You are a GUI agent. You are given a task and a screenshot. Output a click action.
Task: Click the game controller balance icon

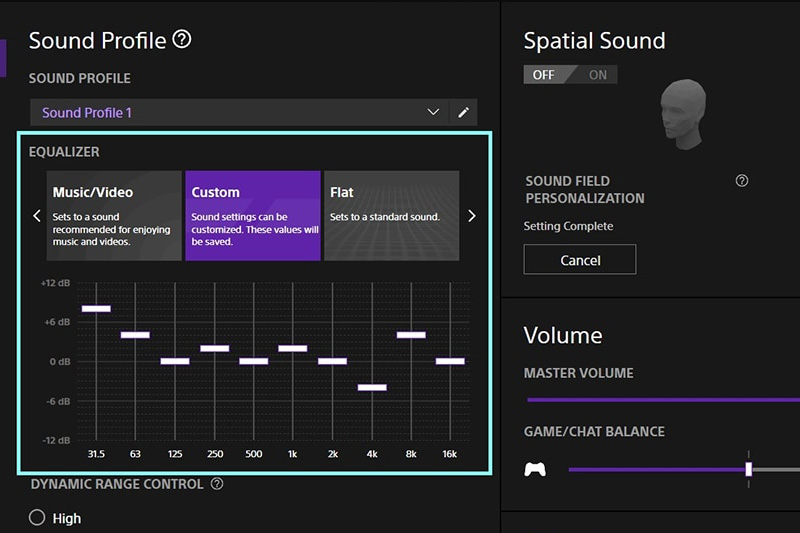[535, 469]
